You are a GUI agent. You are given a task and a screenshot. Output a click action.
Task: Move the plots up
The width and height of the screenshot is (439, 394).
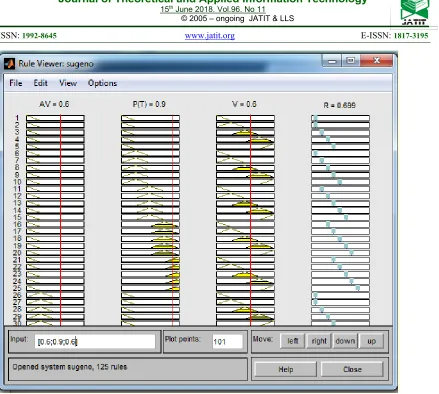click(371, 341)
